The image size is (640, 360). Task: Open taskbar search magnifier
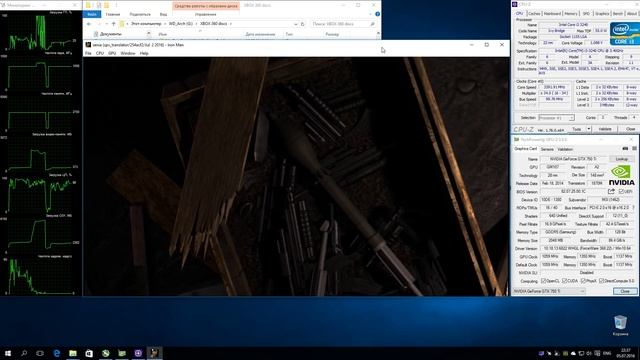tap(24, 353)
